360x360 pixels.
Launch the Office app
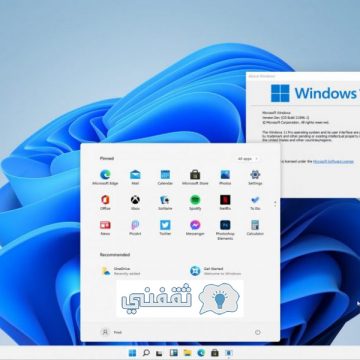(x=105, y=202)
